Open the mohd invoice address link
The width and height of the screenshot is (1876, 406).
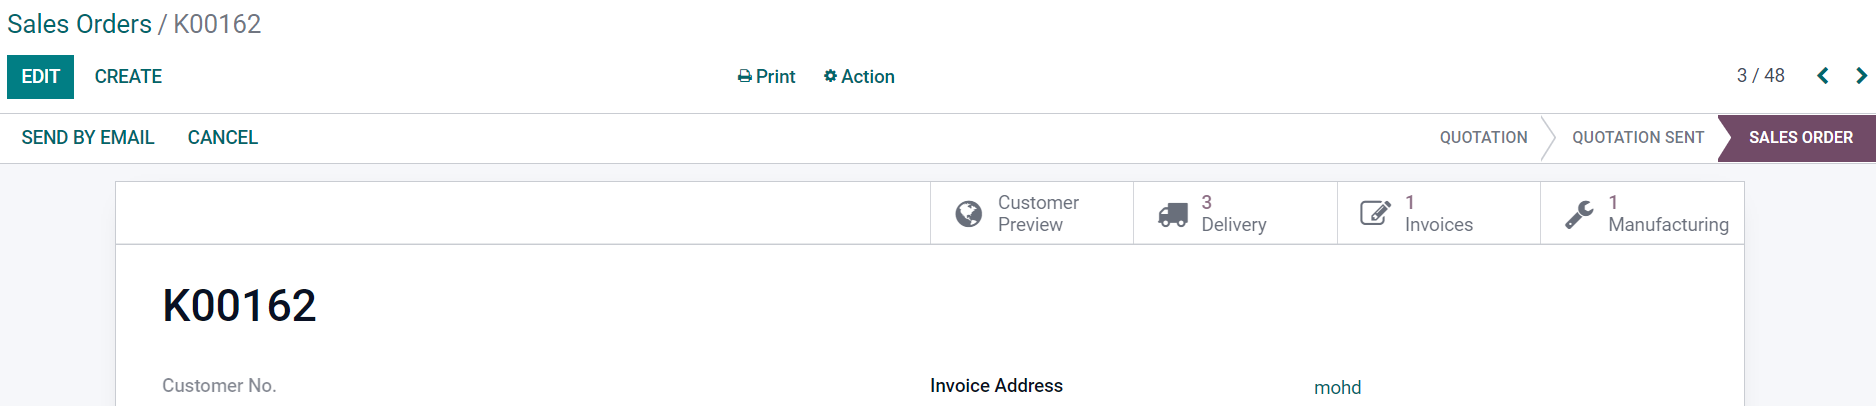(x=1337, y=388)
